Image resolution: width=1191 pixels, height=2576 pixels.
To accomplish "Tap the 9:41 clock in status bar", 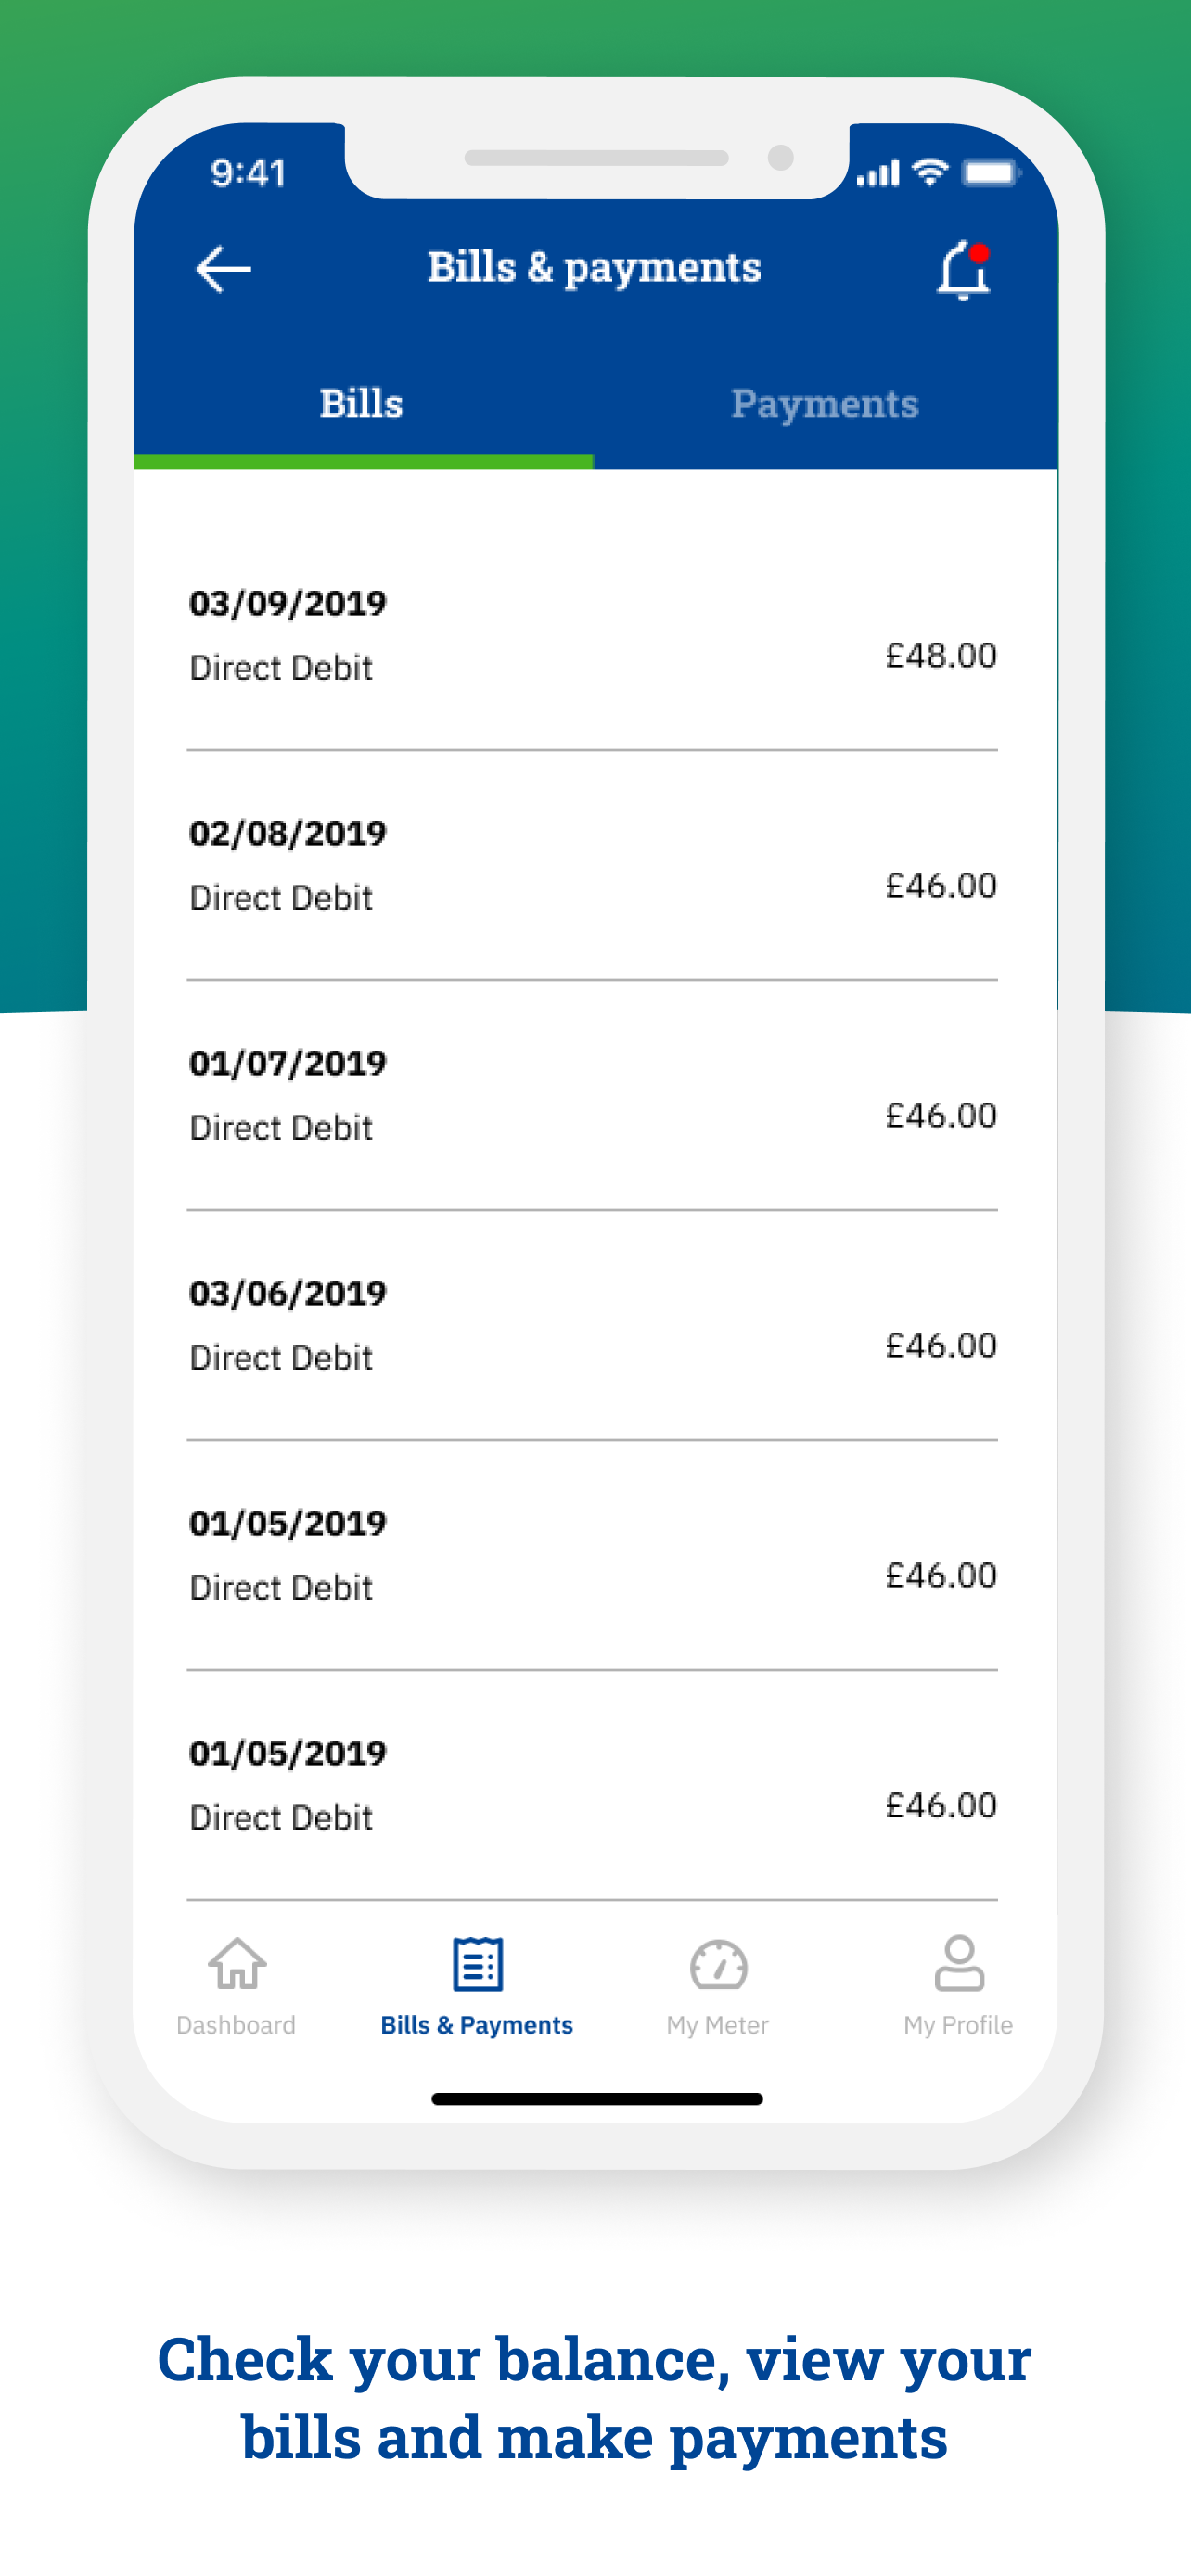I will tap(248, 174).
